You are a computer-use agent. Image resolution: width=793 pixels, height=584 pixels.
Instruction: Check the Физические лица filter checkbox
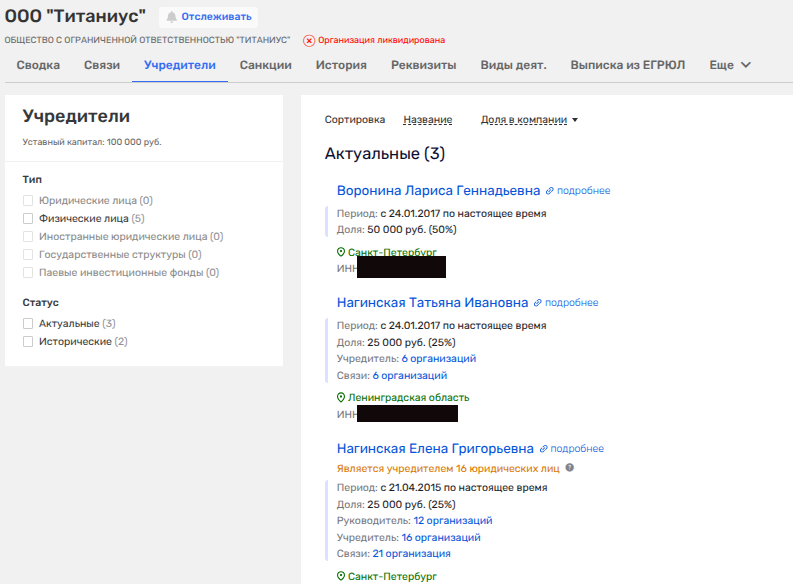click(x=29, y=218)
